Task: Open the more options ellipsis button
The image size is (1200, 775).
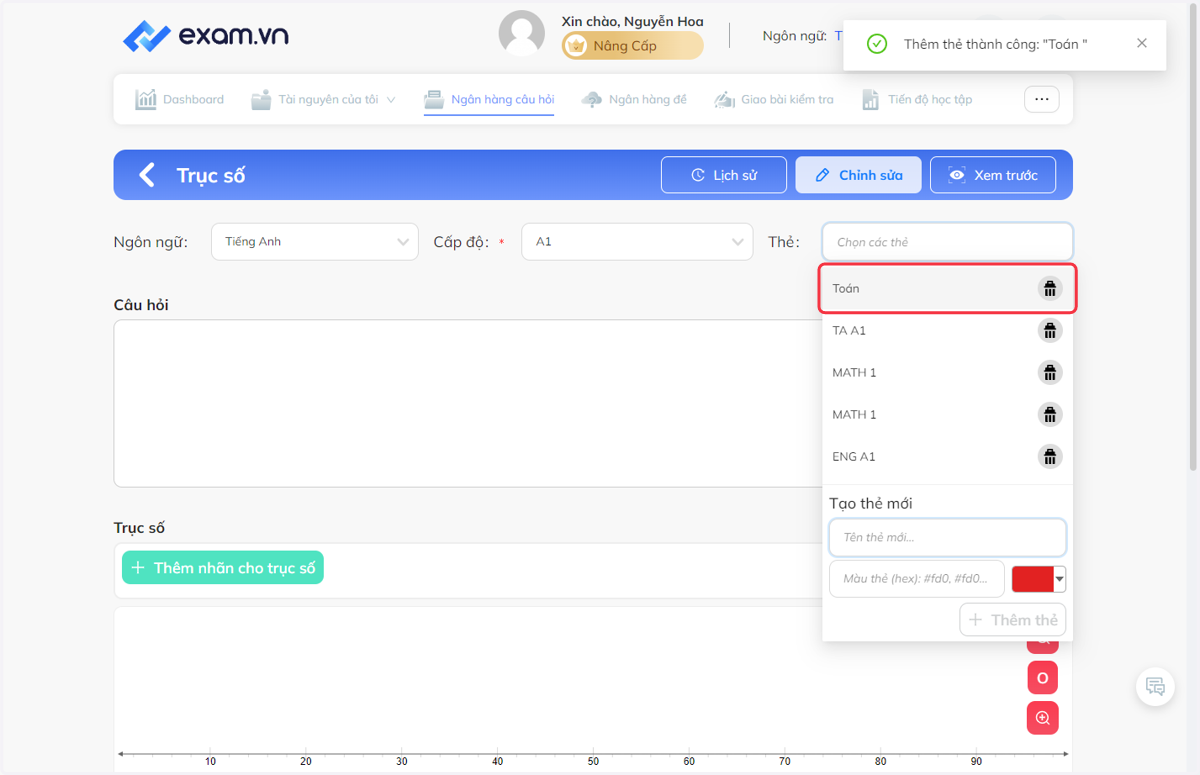Action: (x=1041, y=99)
